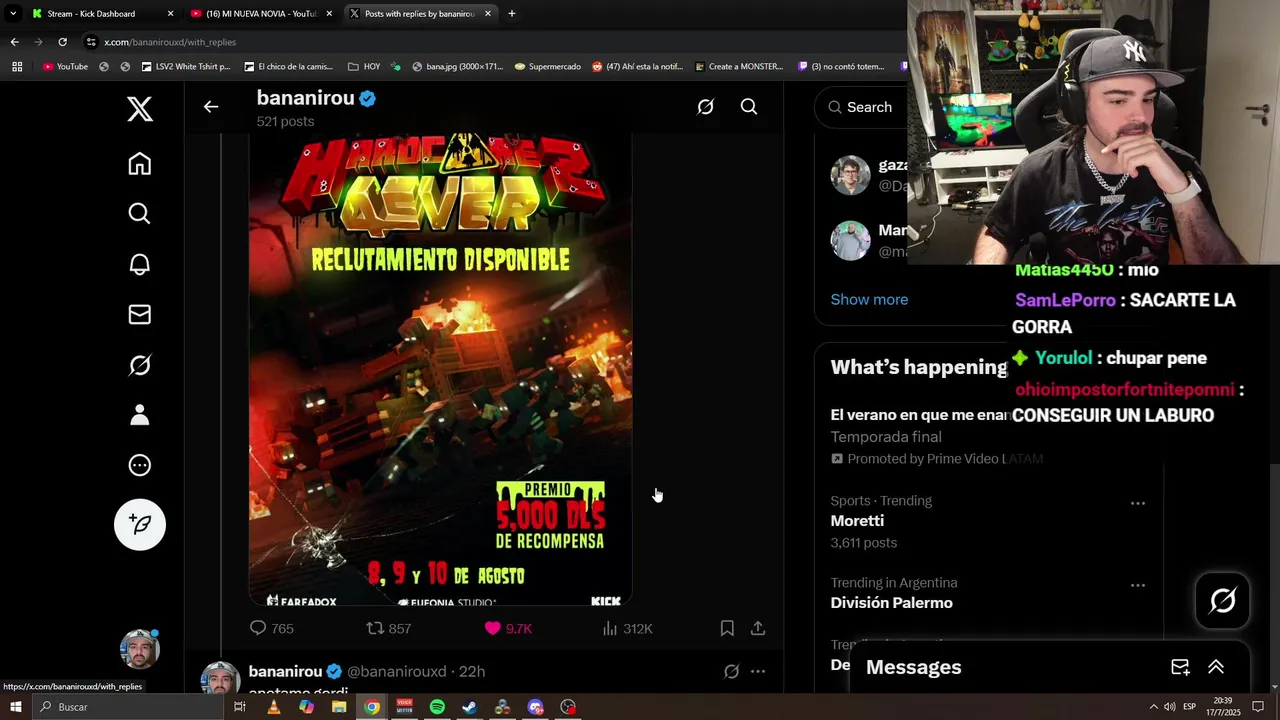Click the address bar URL
Screen dimensions: 1280x720
pyautogui.click(x=170, y=42)
